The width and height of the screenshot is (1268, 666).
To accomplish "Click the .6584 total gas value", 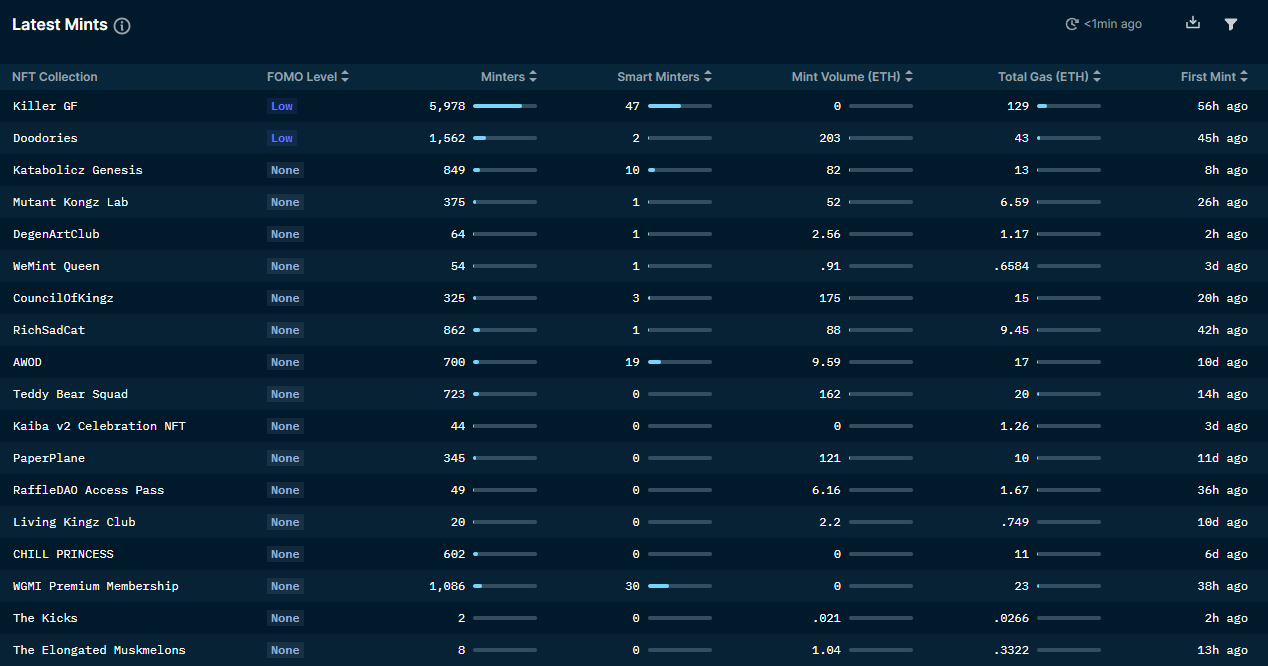I will (x=1011, y=266).
